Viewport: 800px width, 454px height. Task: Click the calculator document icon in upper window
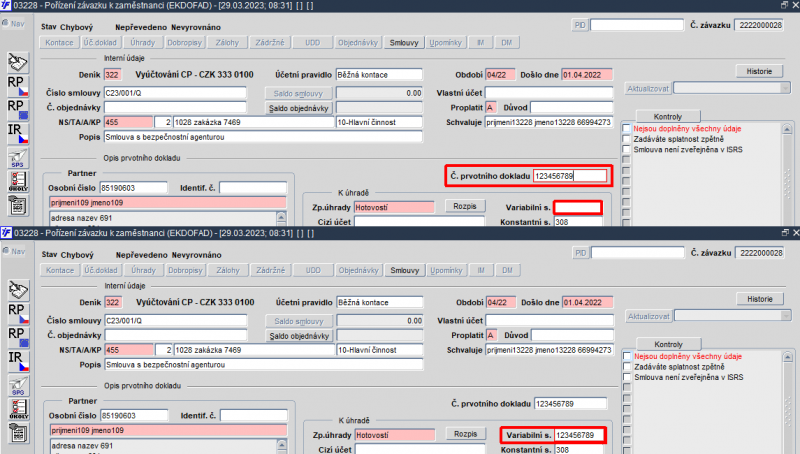pos(18,206)
